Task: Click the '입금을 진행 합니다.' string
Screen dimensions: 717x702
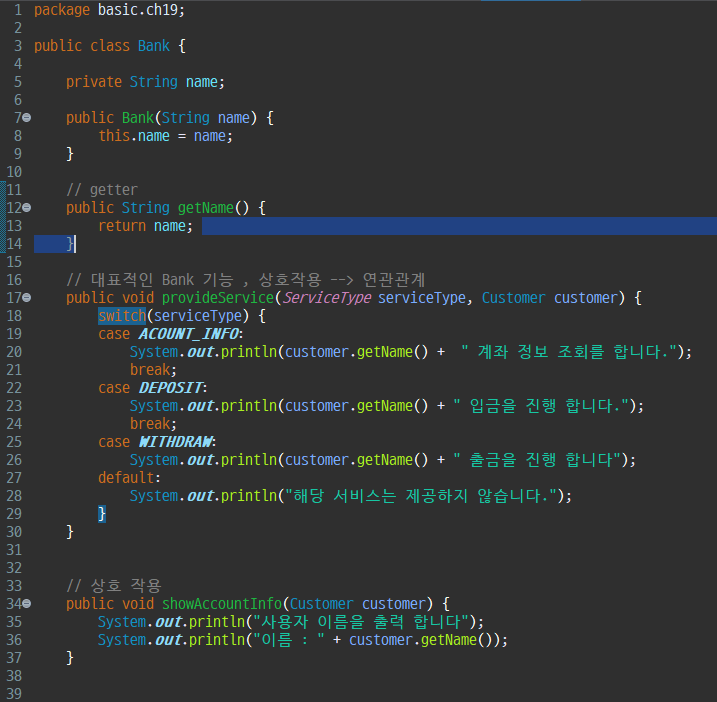Action: coord(541,406)
